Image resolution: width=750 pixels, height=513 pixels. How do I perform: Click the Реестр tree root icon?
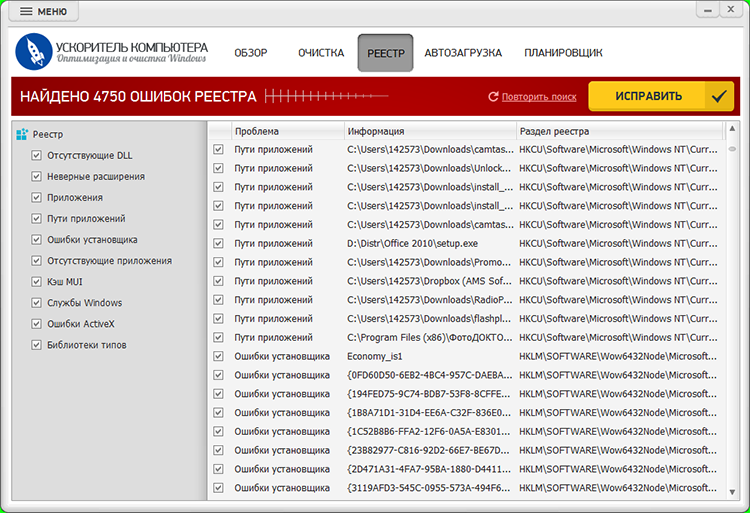point(22,134)
